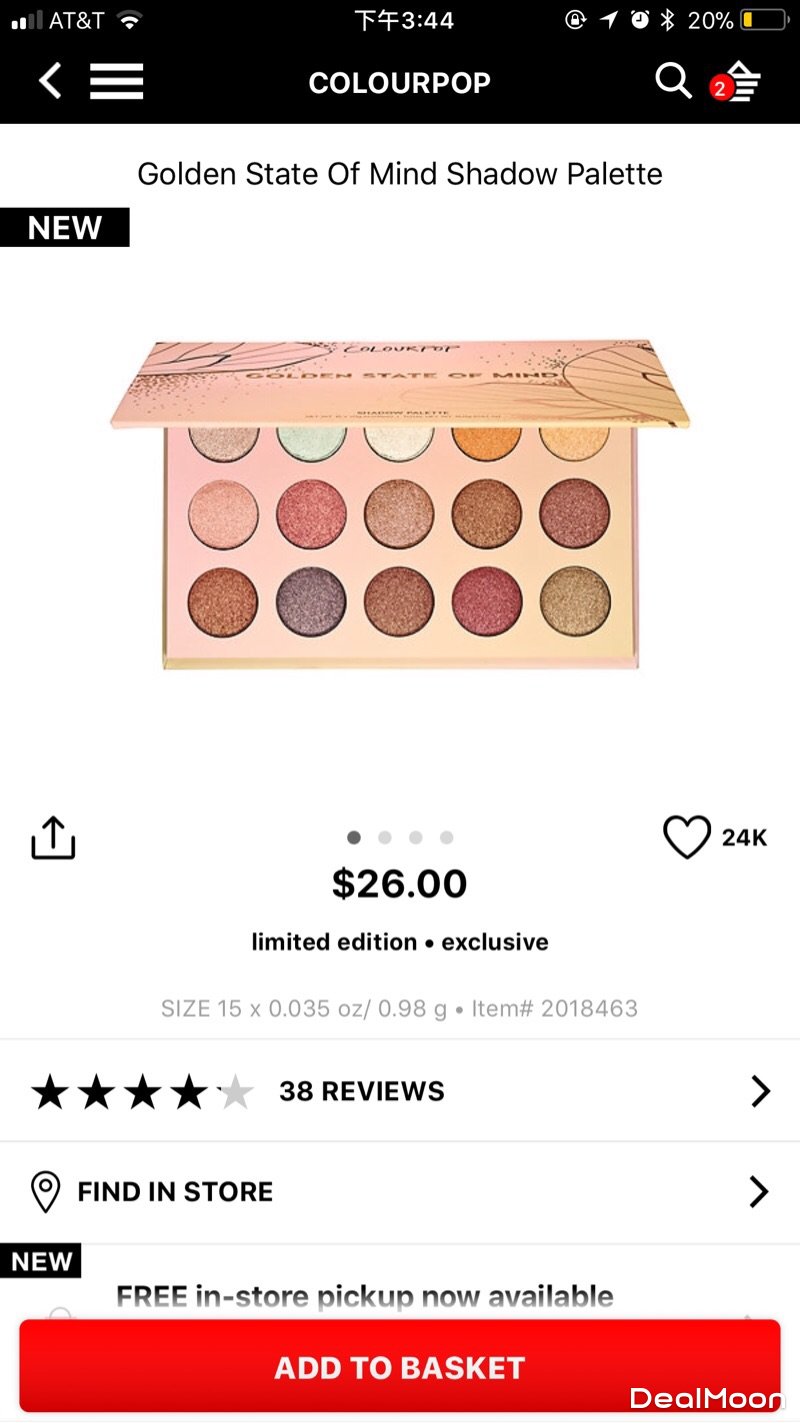Tap the 24K loves count

click(745, 838)
